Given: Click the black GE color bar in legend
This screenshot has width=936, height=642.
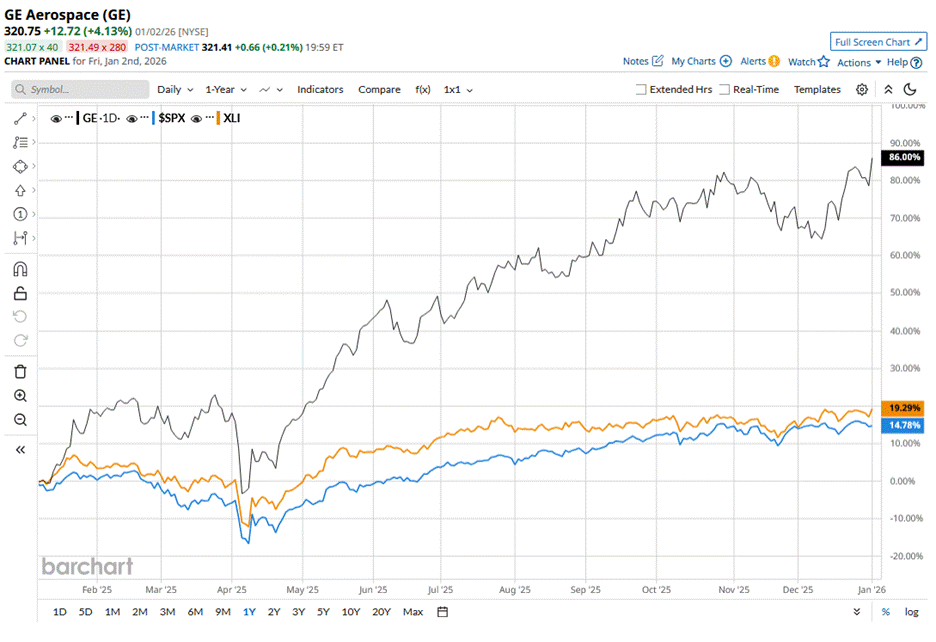Looking at the screenshot, I should pos(78,118).
